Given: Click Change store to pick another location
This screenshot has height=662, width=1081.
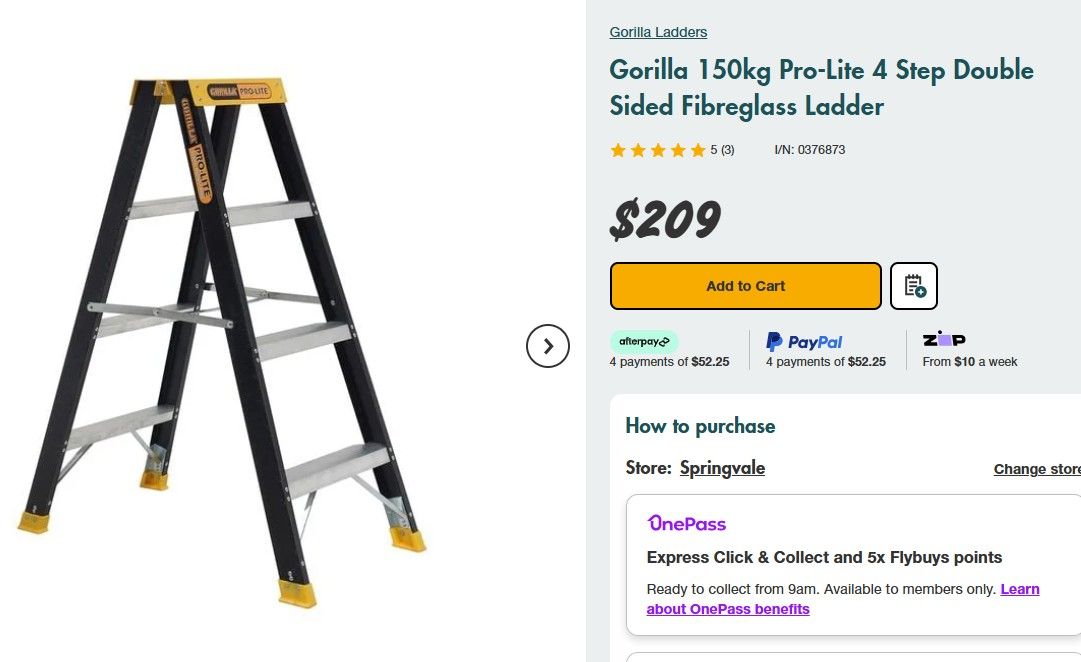Looking at the screenshot, I should (1036, 468).
